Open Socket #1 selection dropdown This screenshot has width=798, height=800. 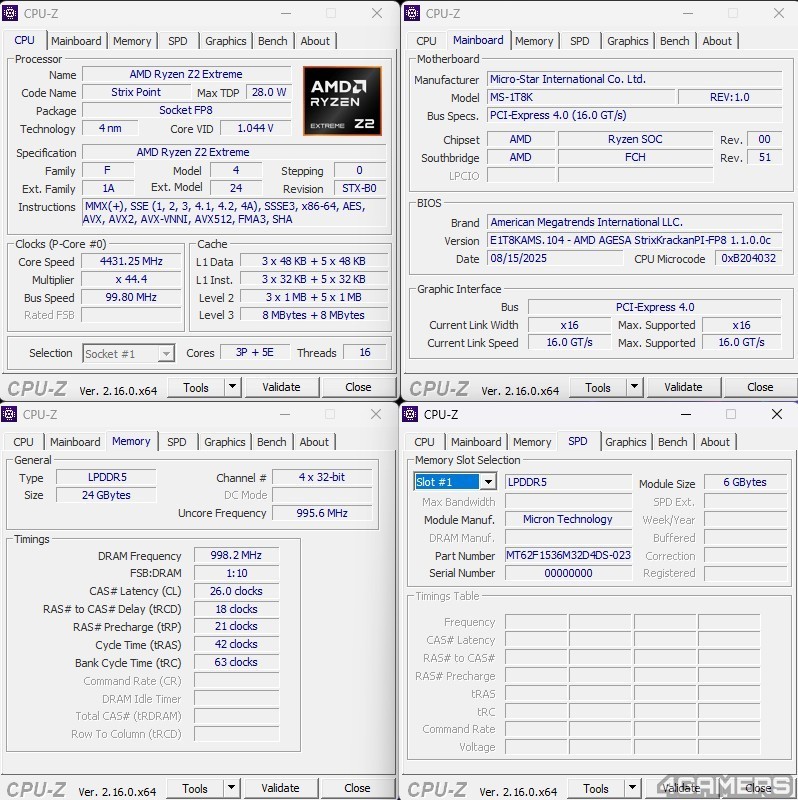pos(165,353)
